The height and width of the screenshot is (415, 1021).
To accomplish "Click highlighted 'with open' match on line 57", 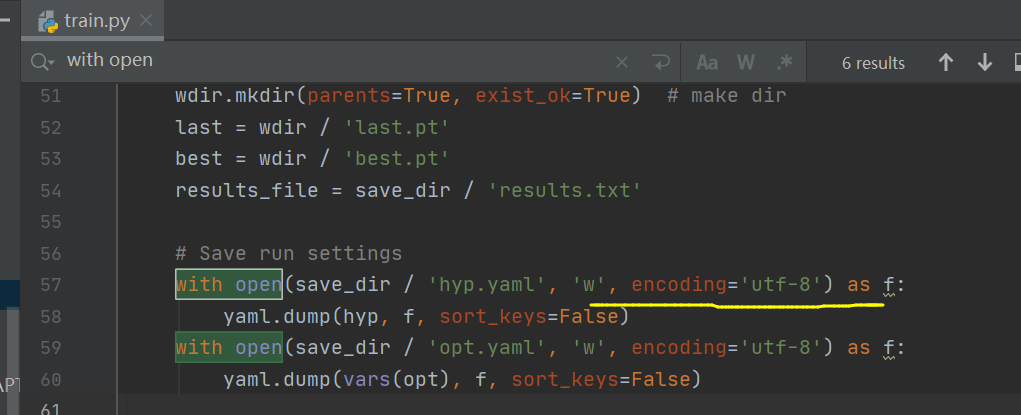I will click(229, 284).
